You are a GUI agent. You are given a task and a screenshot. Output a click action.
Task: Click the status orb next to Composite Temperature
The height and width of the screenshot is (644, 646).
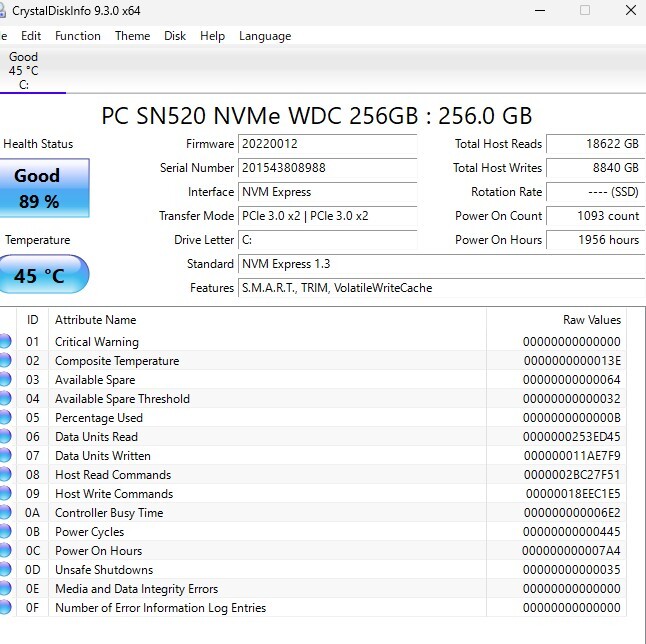coord(5,361)
